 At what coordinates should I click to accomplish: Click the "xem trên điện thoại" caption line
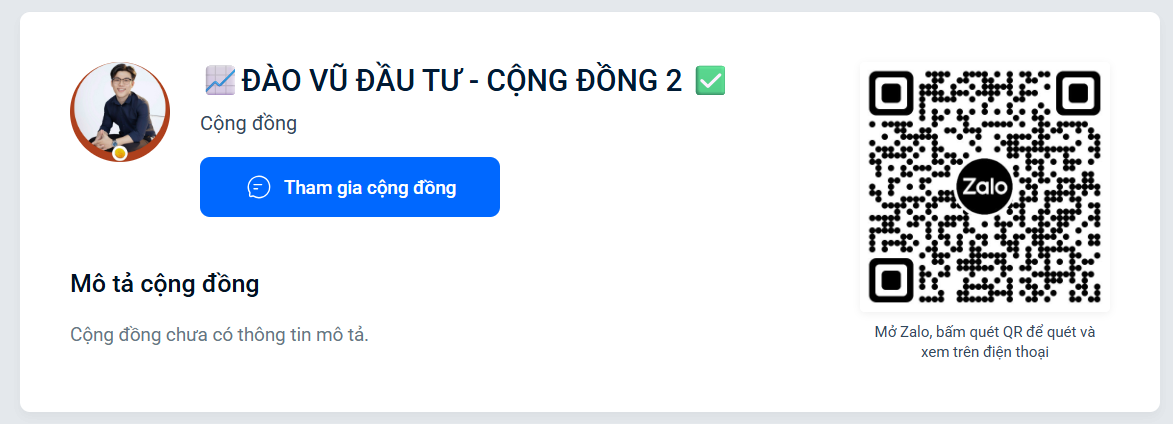pos(984,352)
